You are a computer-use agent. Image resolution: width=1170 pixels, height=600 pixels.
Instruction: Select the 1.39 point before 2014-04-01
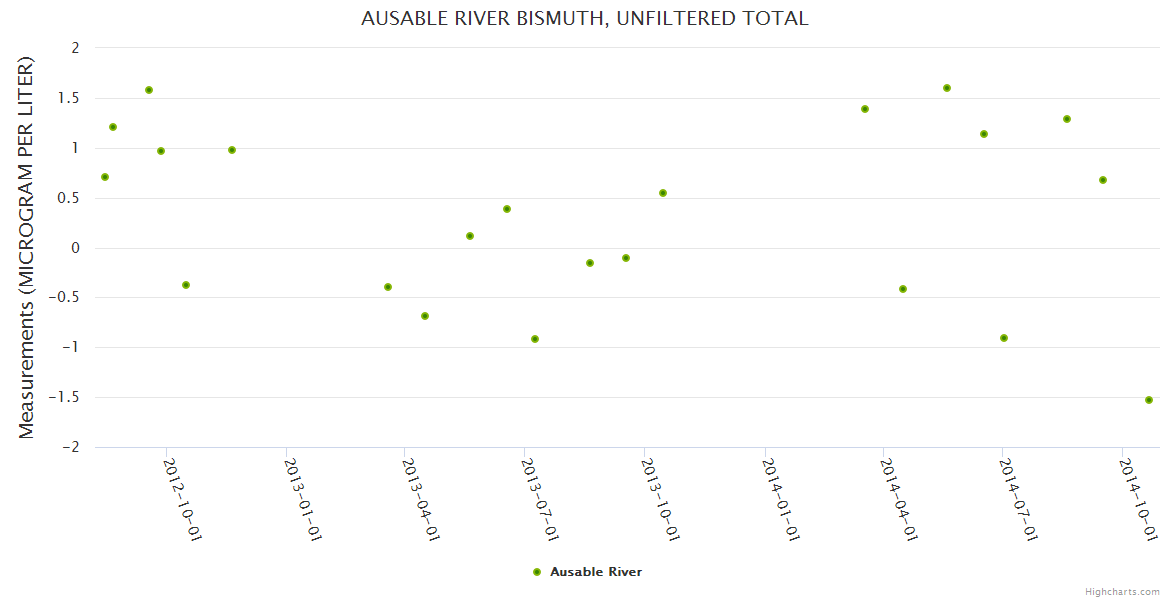pyautogui.click(x=865, y=109)
